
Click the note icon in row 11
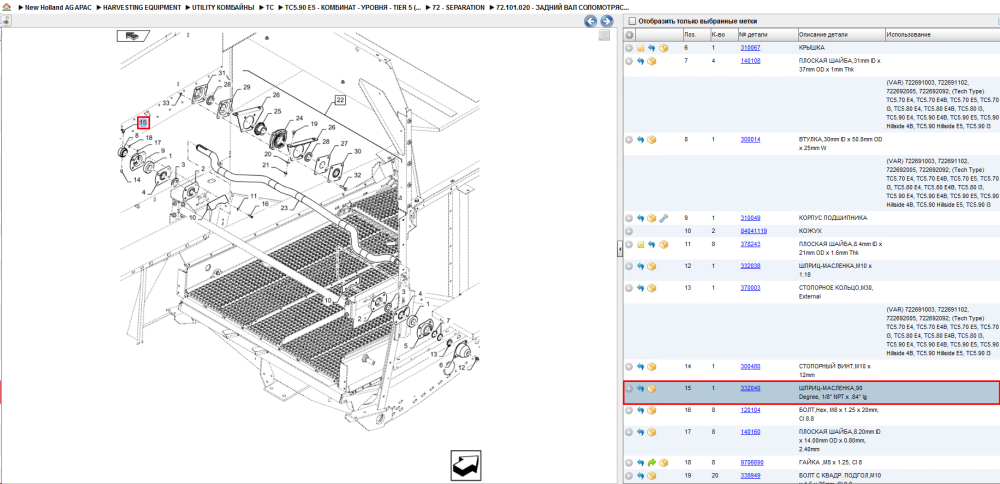coord(641,244)
